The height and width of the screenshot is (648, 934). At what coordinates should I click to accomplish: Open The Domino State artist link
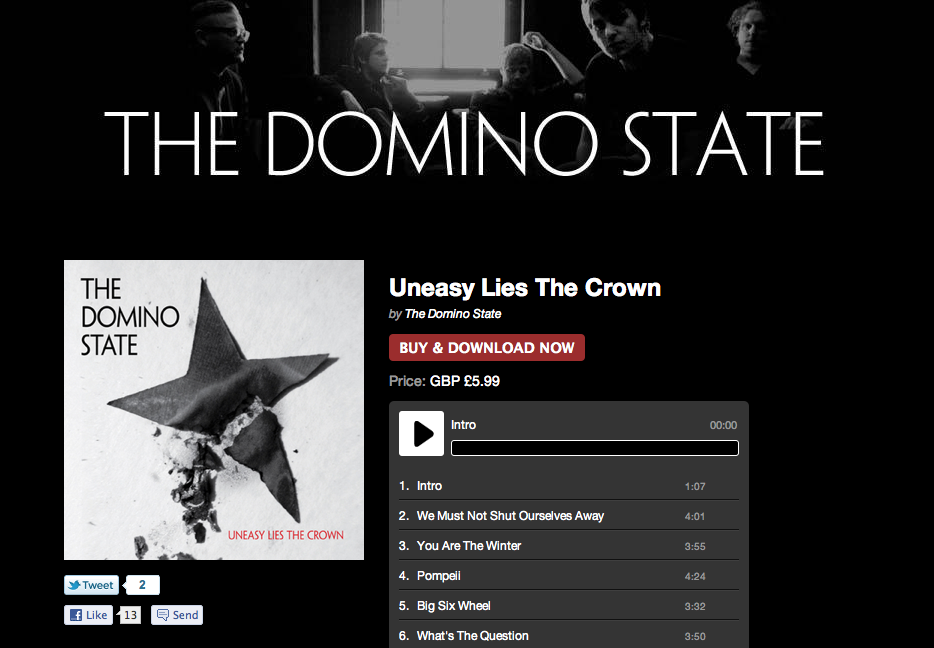click(x=453, y=314)
